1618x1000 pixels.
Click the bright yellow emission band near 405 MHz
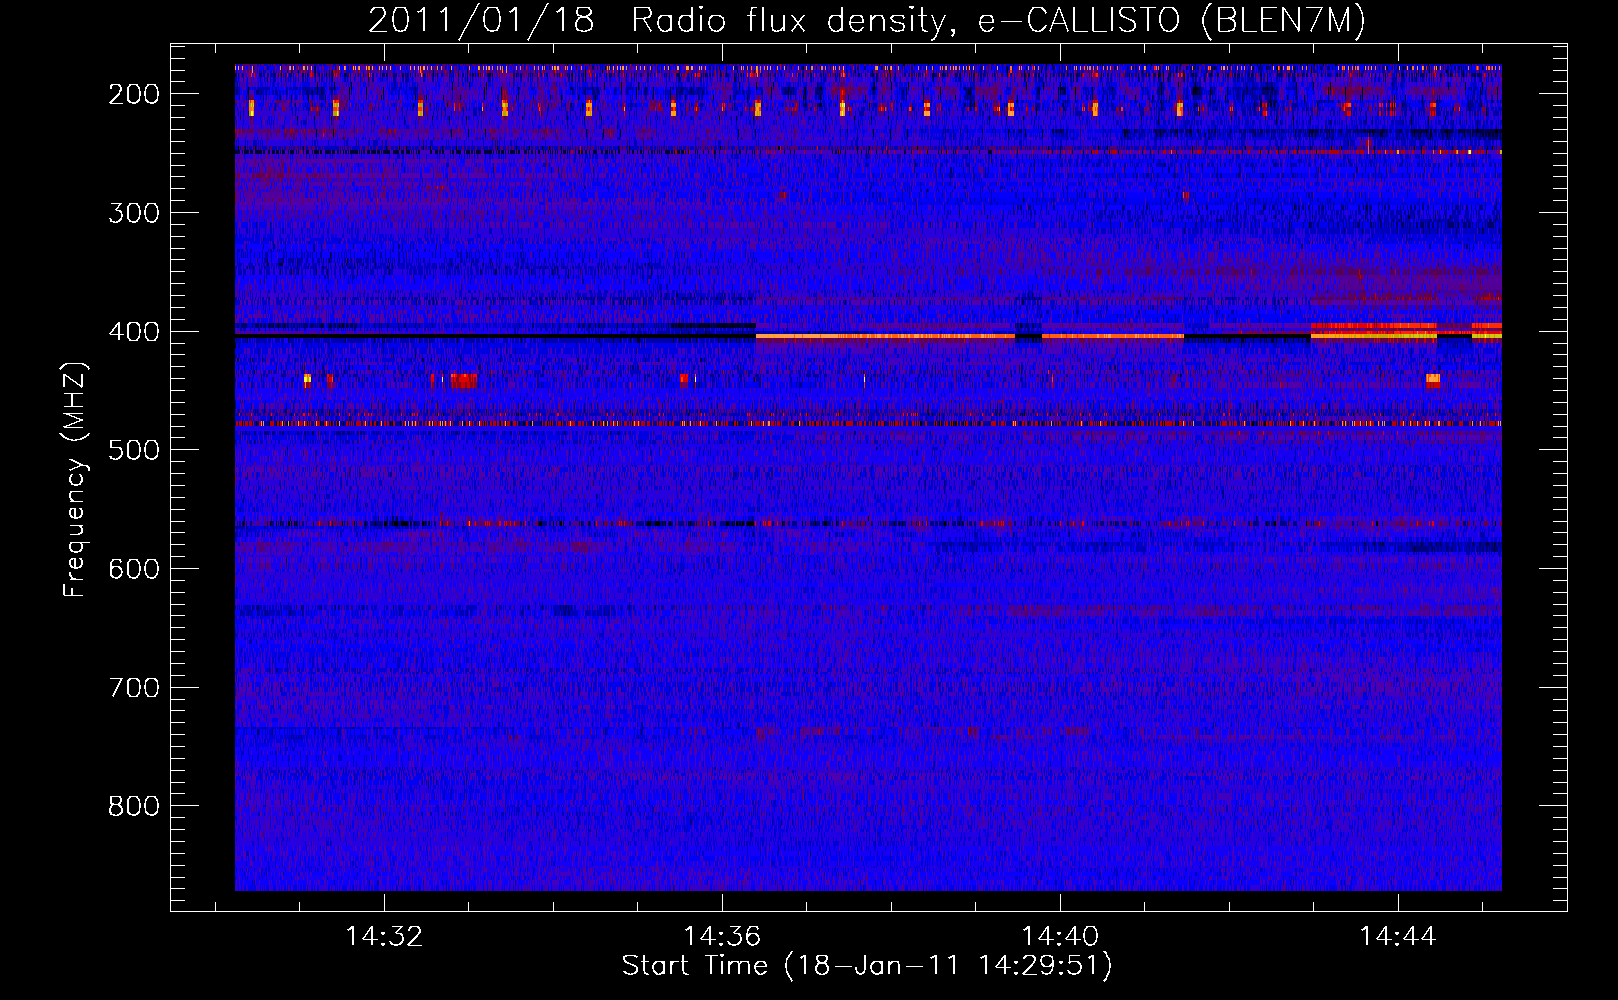tap(886, 336)
